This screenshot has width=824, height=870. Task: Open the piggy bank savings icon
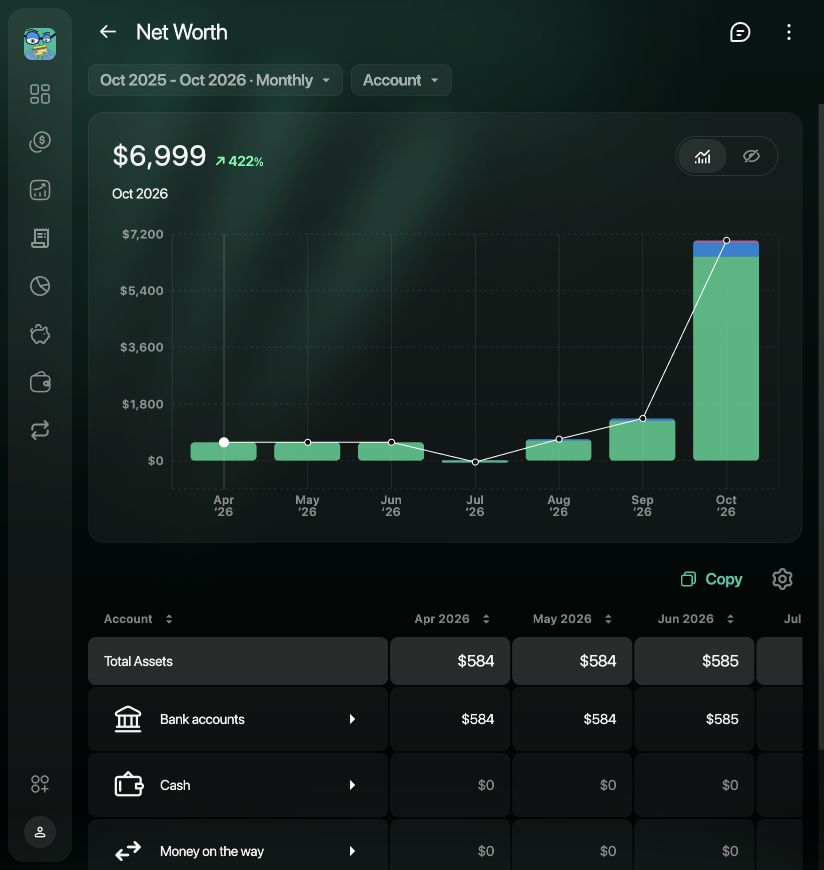[40, 334]
